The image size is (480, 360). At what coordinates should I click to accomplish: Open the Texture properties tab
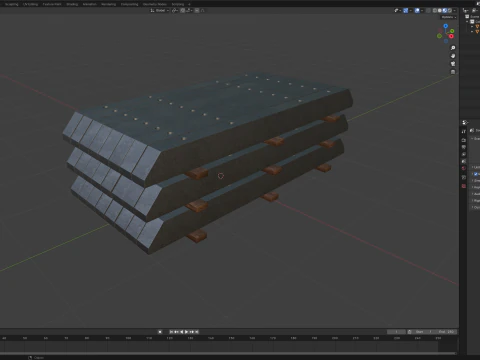[464, 186]
